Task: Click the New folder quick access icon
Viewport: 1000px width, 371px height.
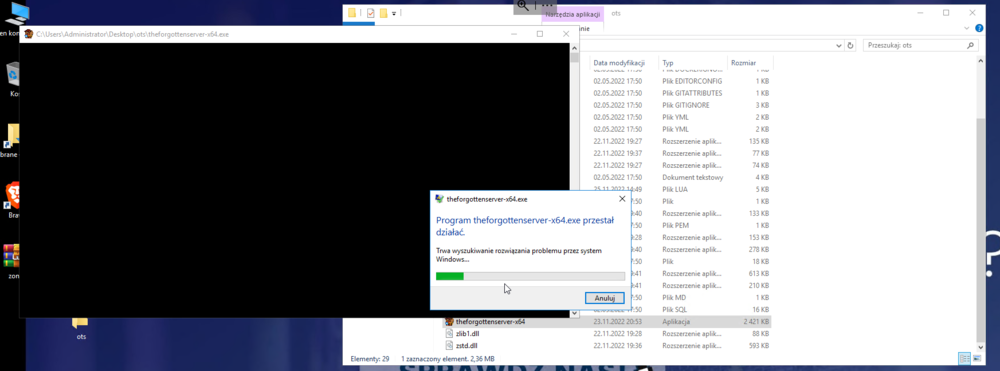Action: pos(383,13)
